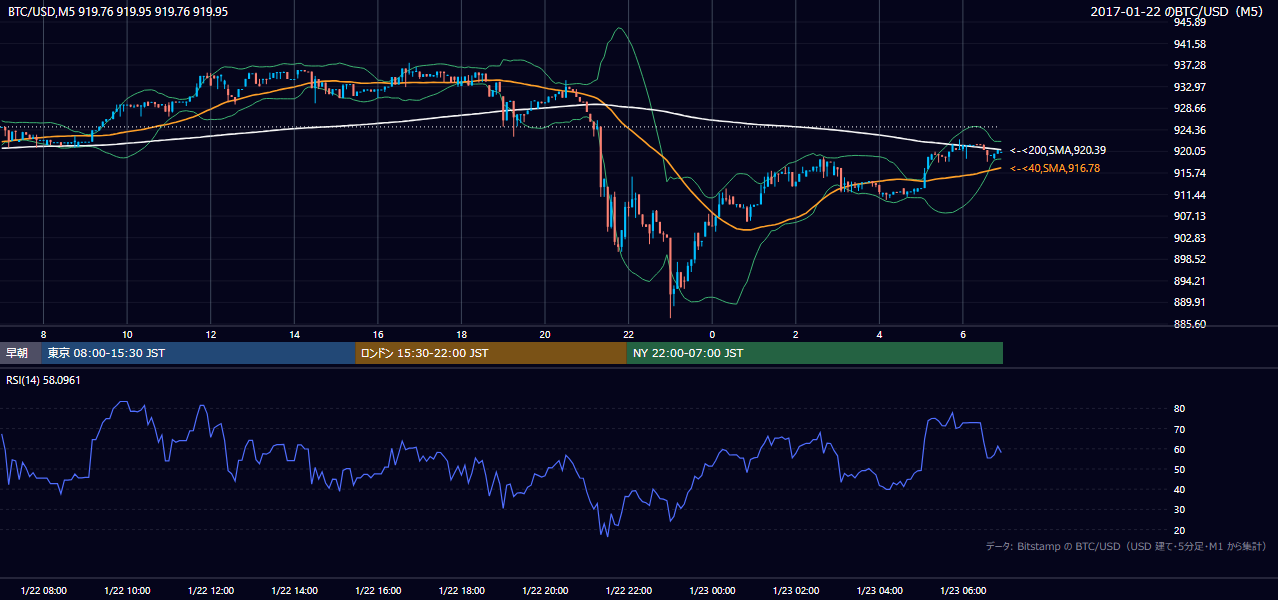
Task: Click the time label 1/22 20:00
Action: tap(544, 591)
